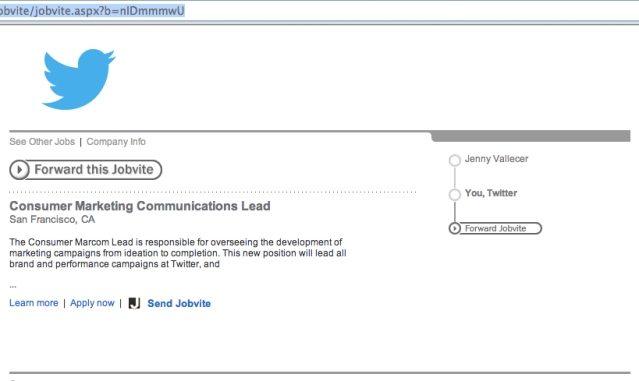The image size is (639, 381).
Task: Open the See Other Jobs link
Action: tap(42, 142)
